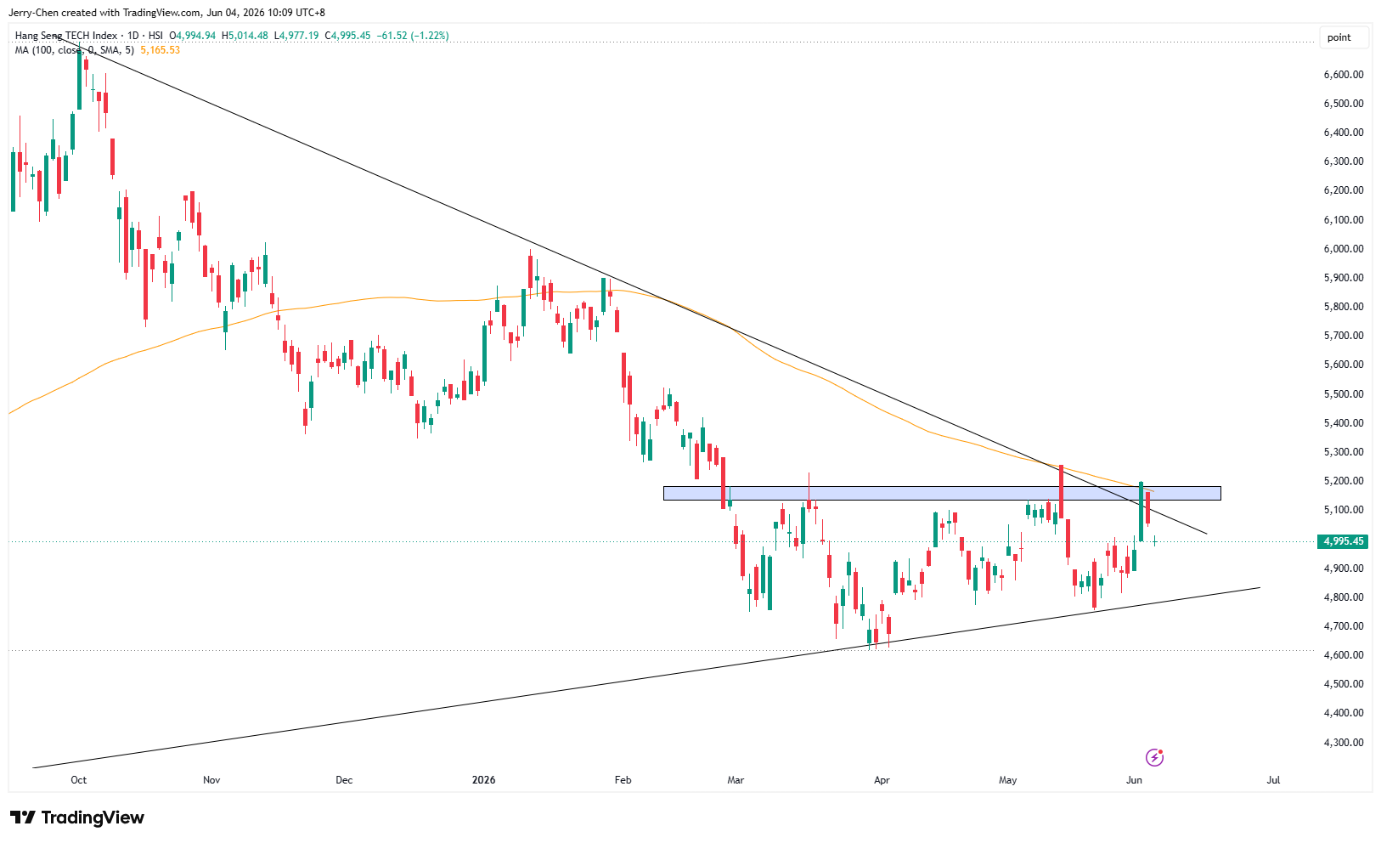Click the 4,300.00 level on price axis

tap(1343, 743)
